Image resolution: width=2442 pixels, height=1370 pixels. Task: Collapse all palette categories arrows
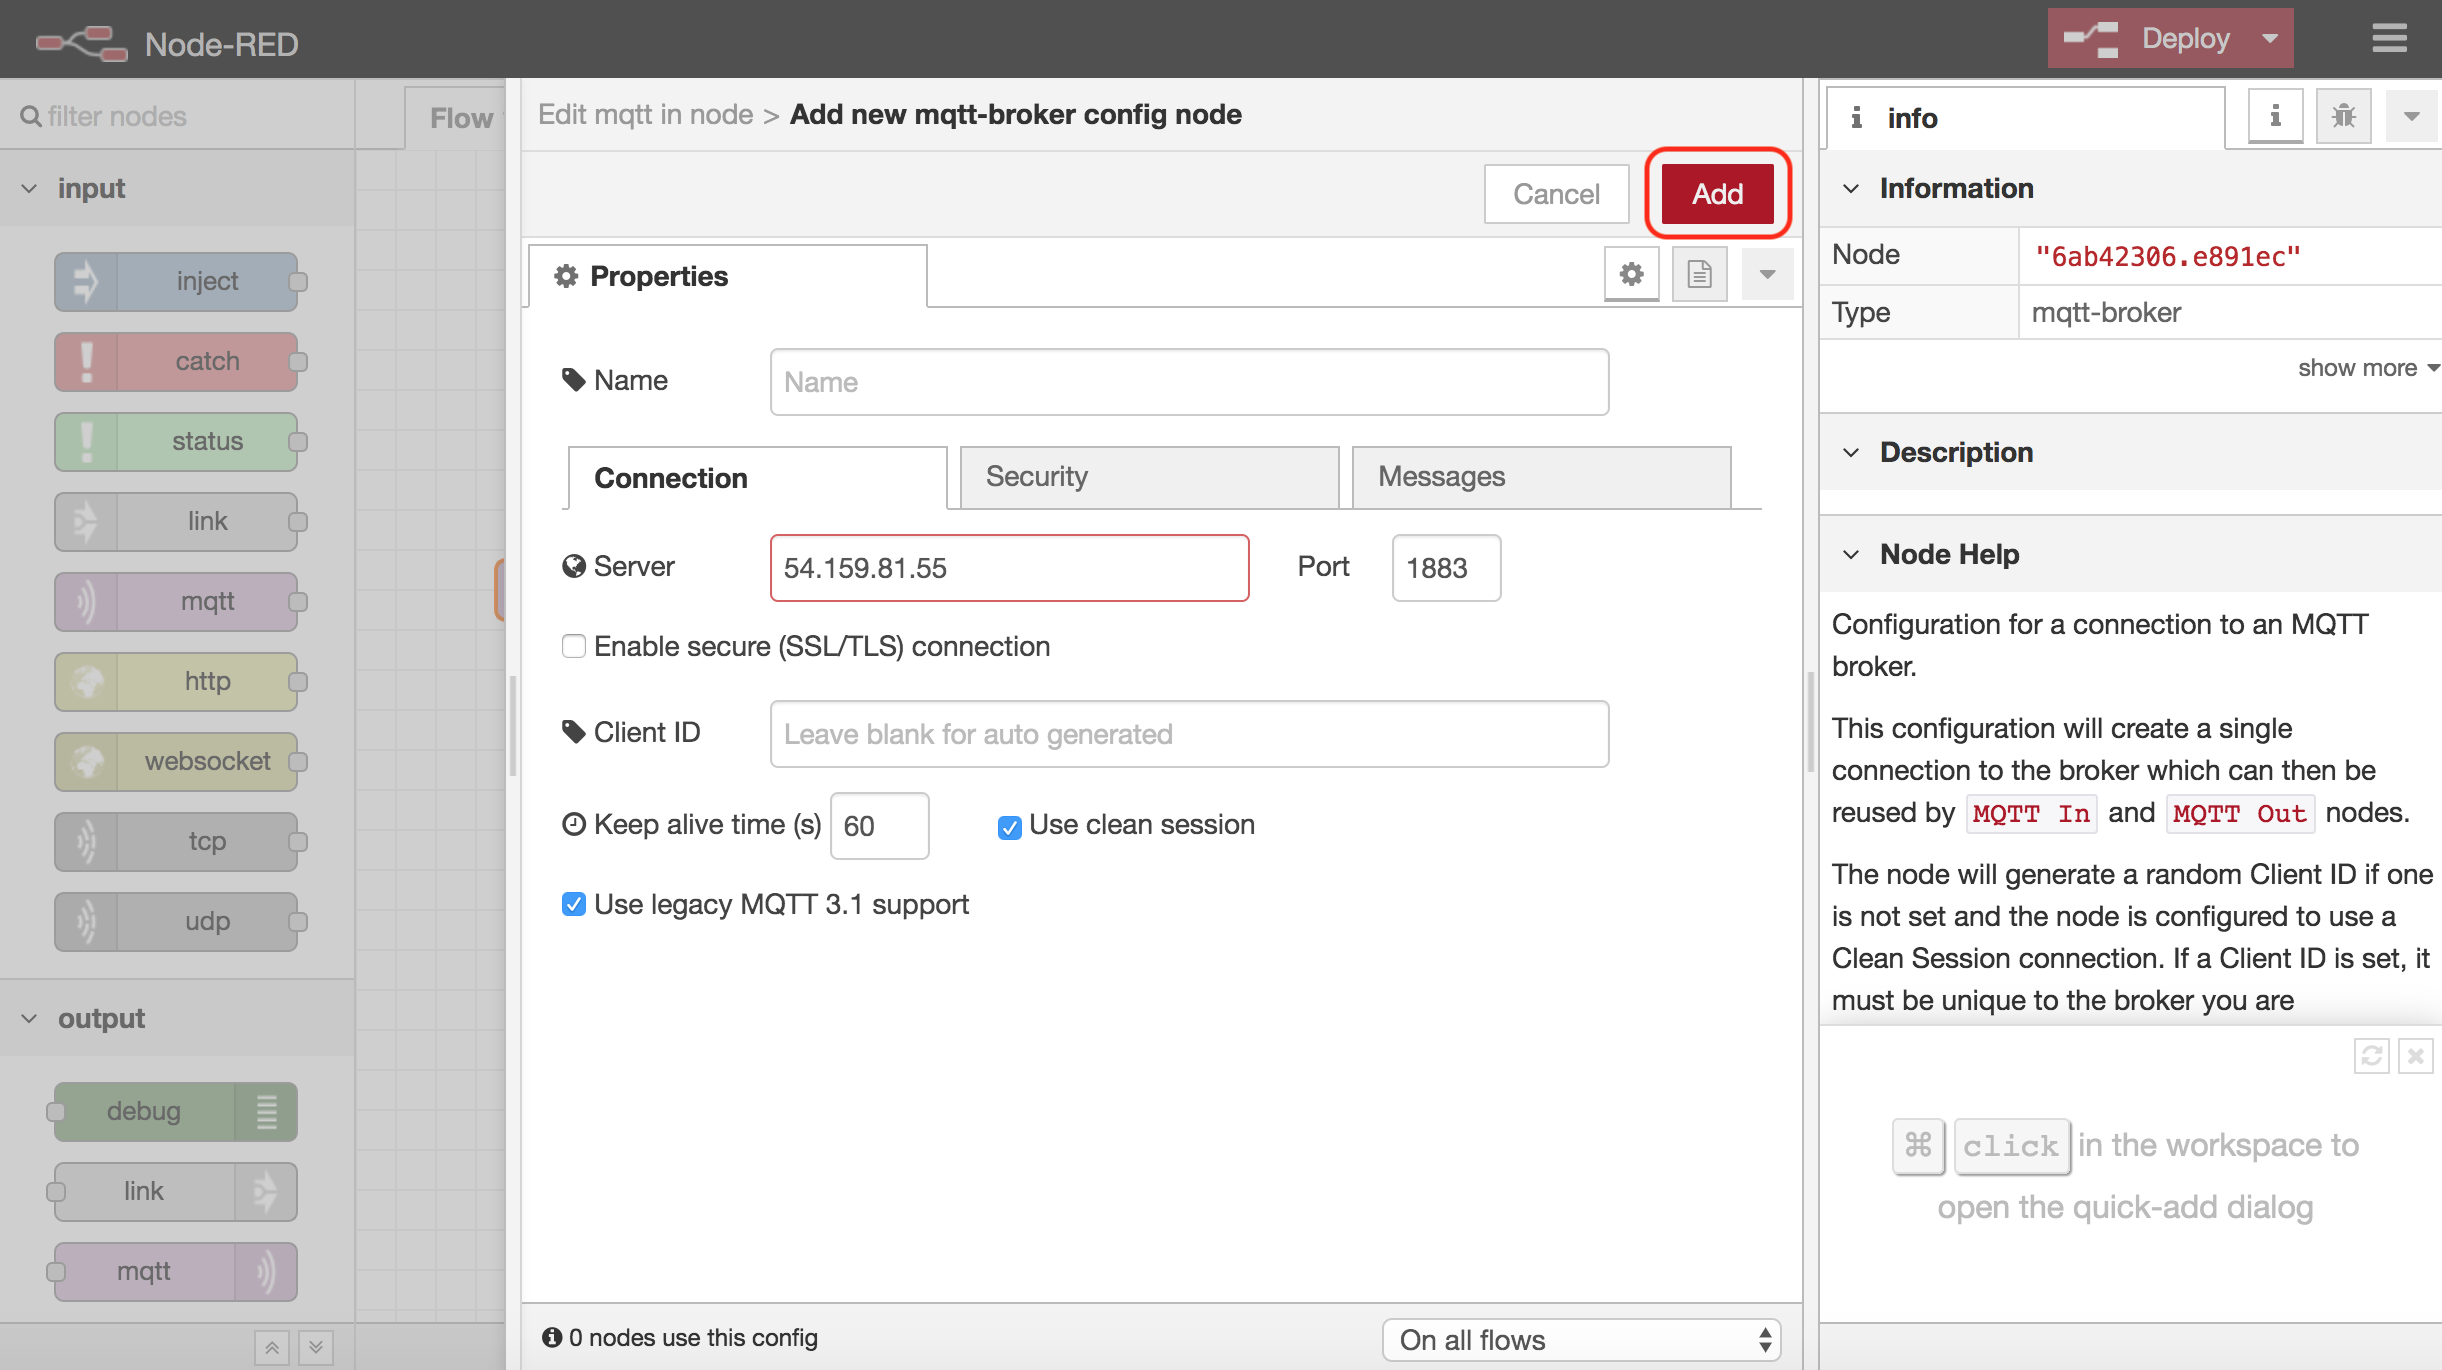pos(272,1347)
